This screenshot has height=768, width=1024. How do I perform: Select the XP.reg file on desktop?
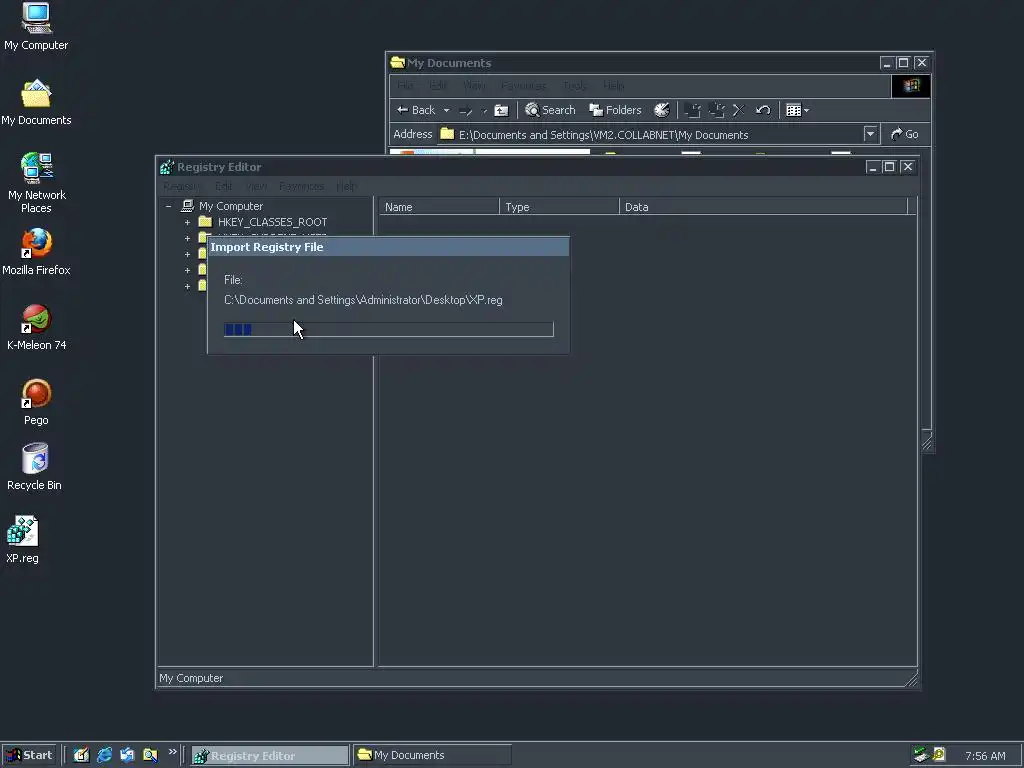(x=22, y=540)
